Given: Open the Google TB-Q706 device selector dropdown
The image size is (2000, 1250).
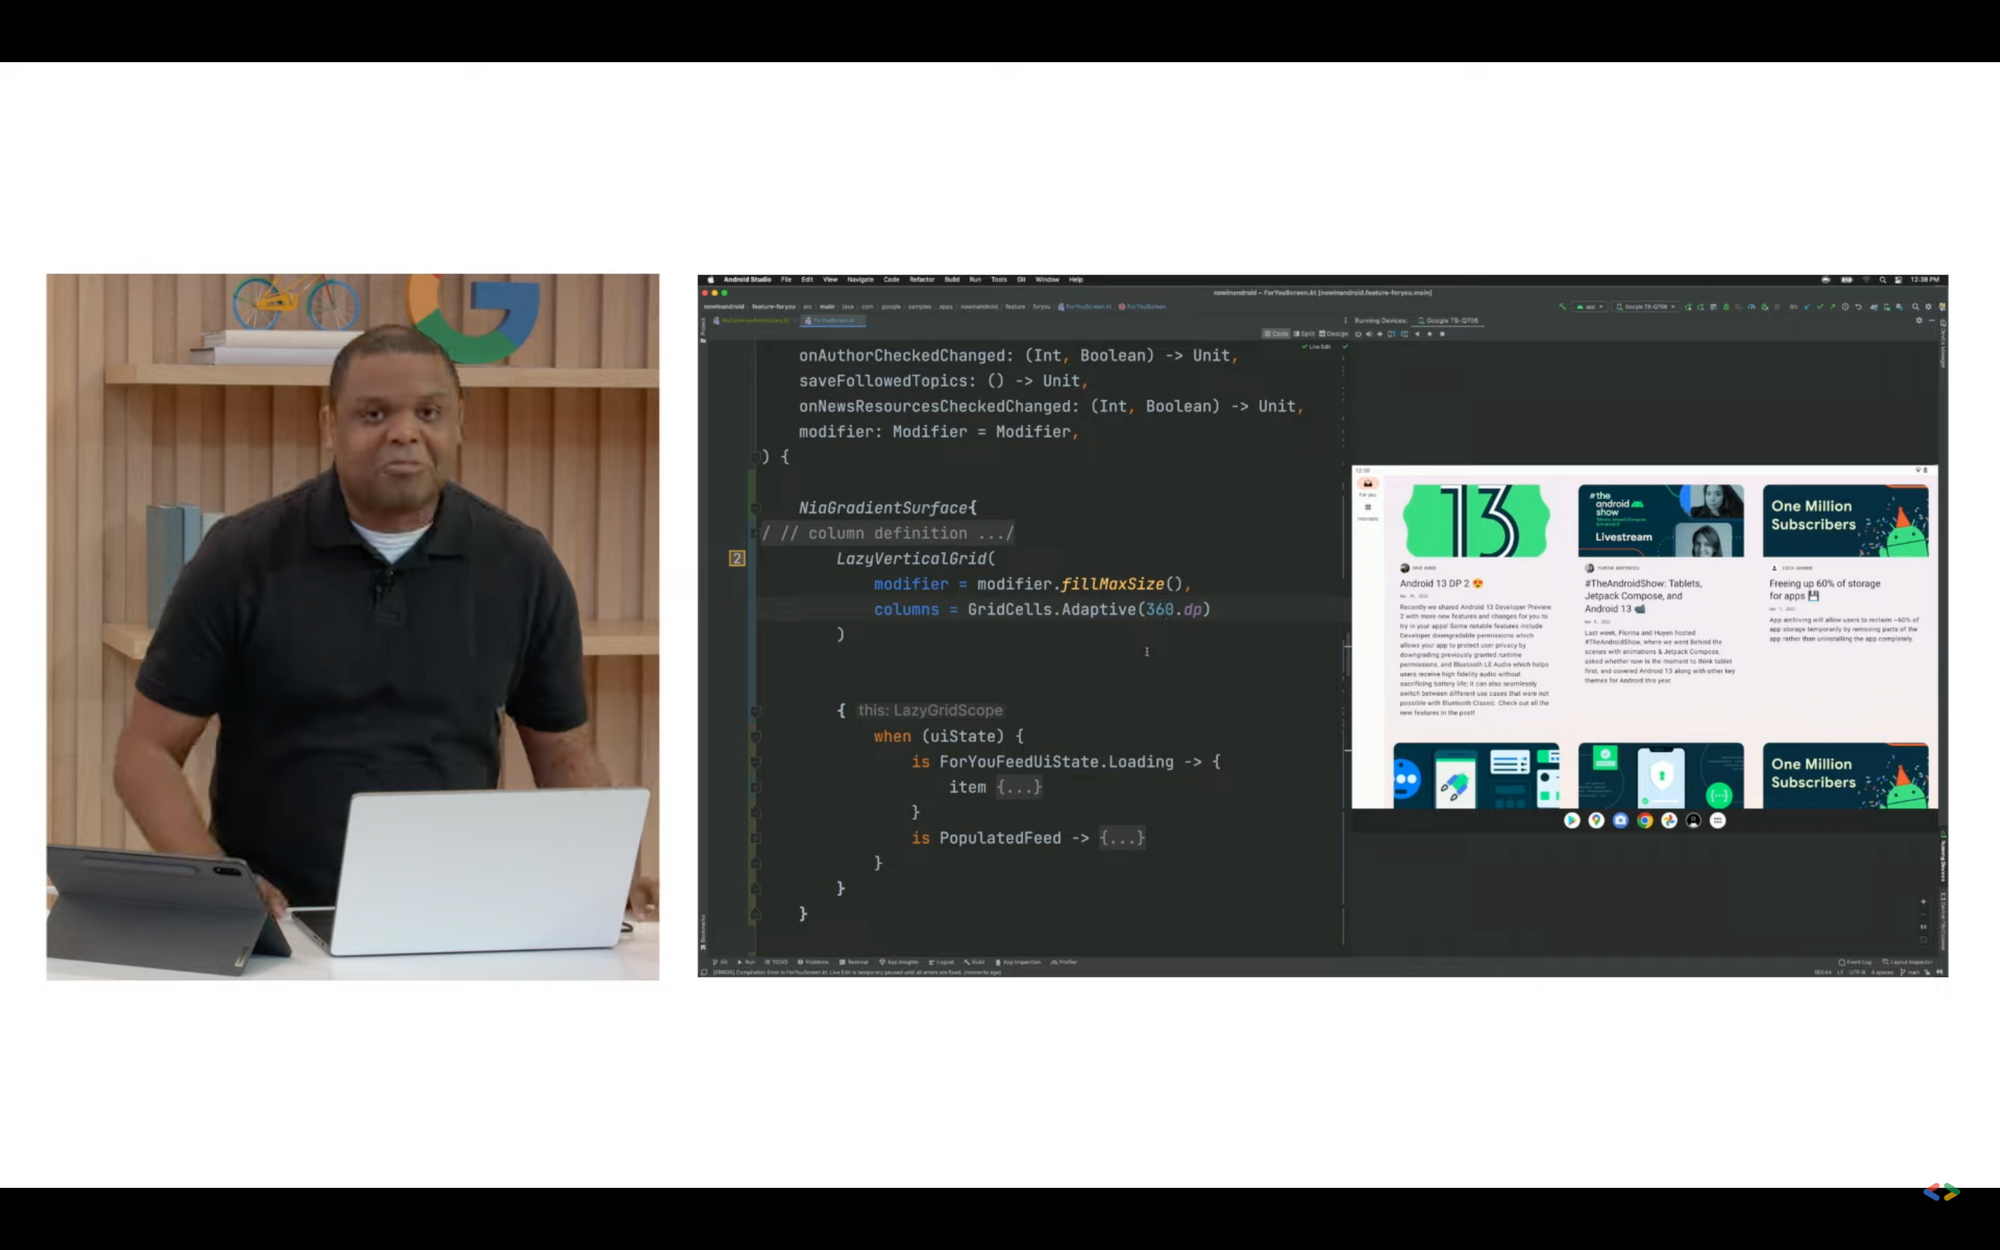Looking at the screenshot, I should click(x=1645, y=307).
